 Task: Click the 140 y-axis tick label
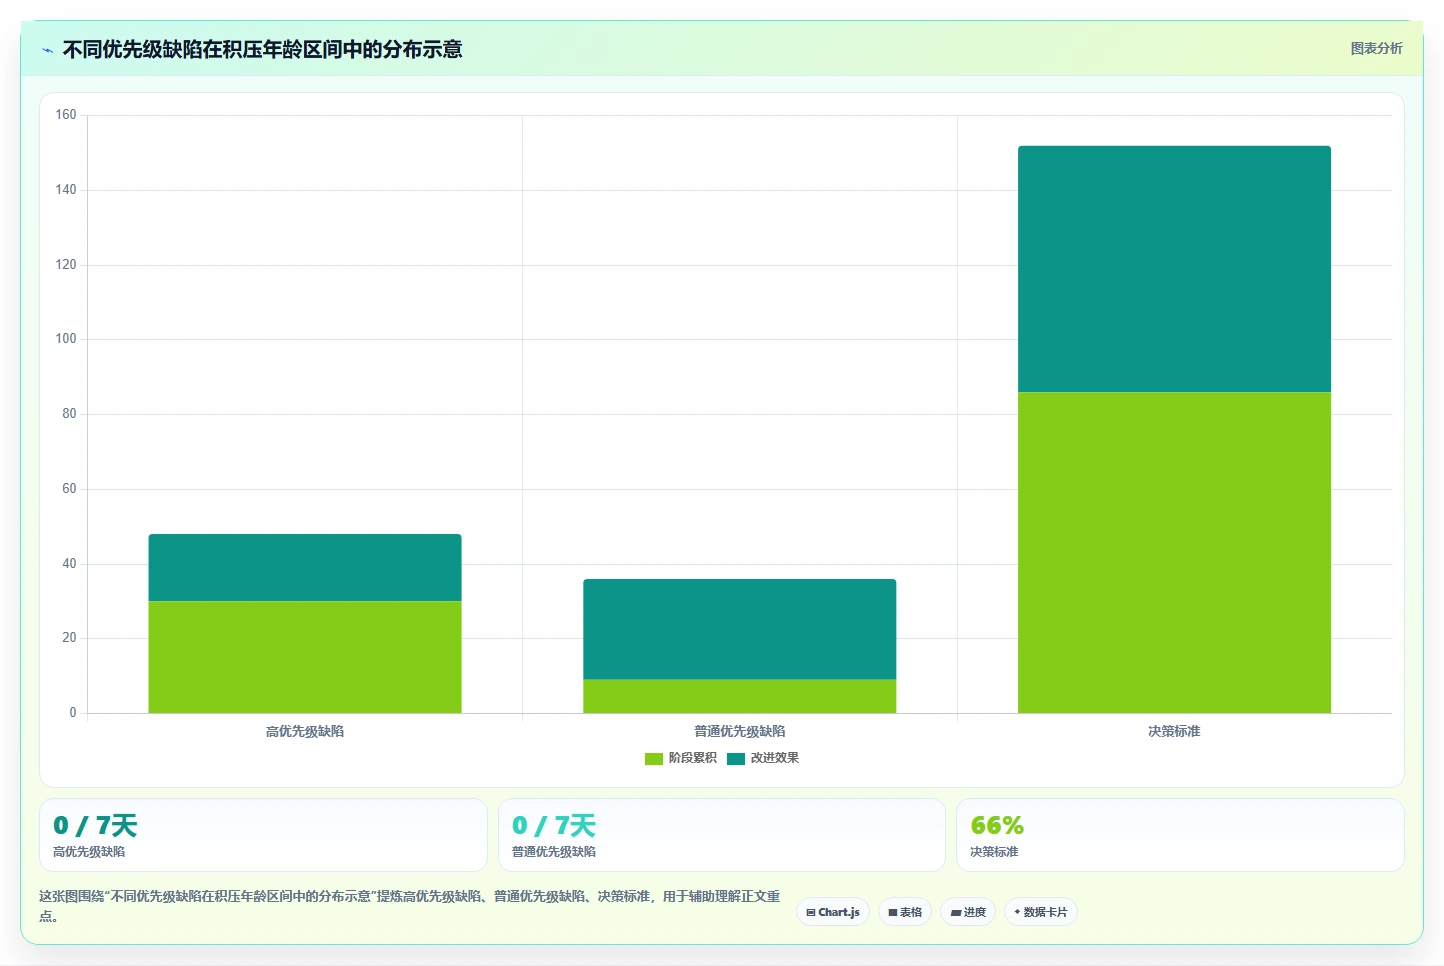[66, 190]
